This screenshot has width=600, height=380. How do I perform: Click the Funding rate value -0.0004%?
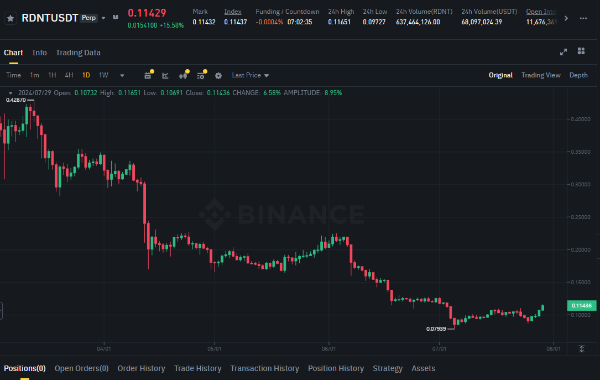click(269, 22)
